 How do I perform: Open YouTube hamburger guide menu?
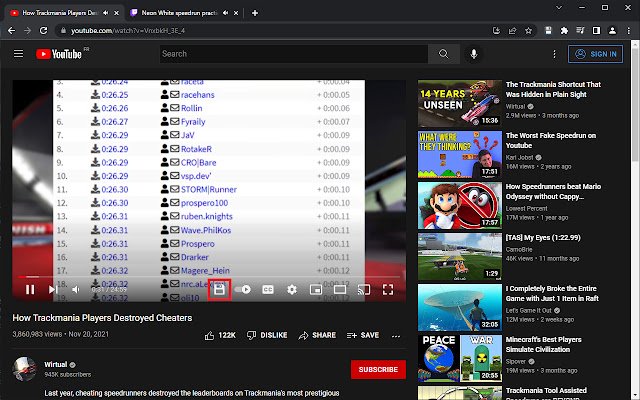click(18, 53)
